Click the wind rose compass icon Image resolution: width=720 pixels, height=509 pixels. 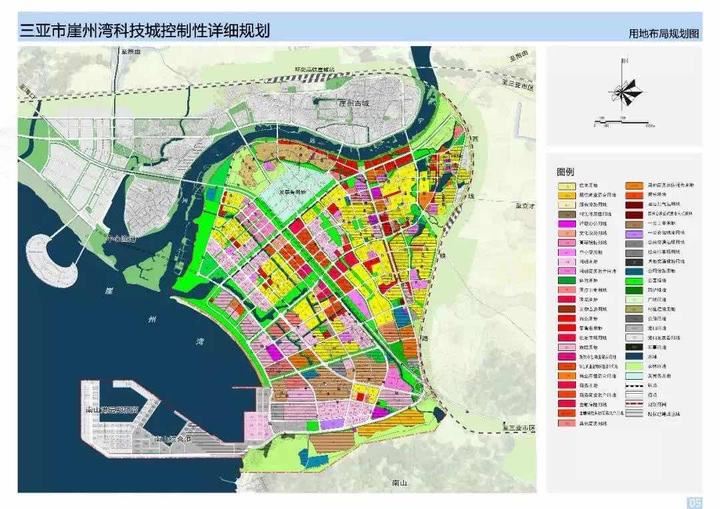point(626,88)
